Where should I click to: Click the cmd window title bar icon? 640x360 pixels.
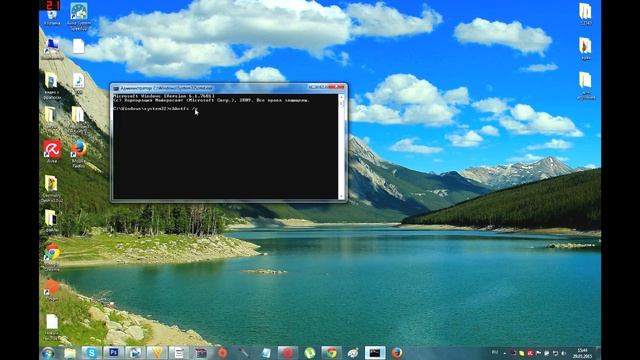click(116, 88)
